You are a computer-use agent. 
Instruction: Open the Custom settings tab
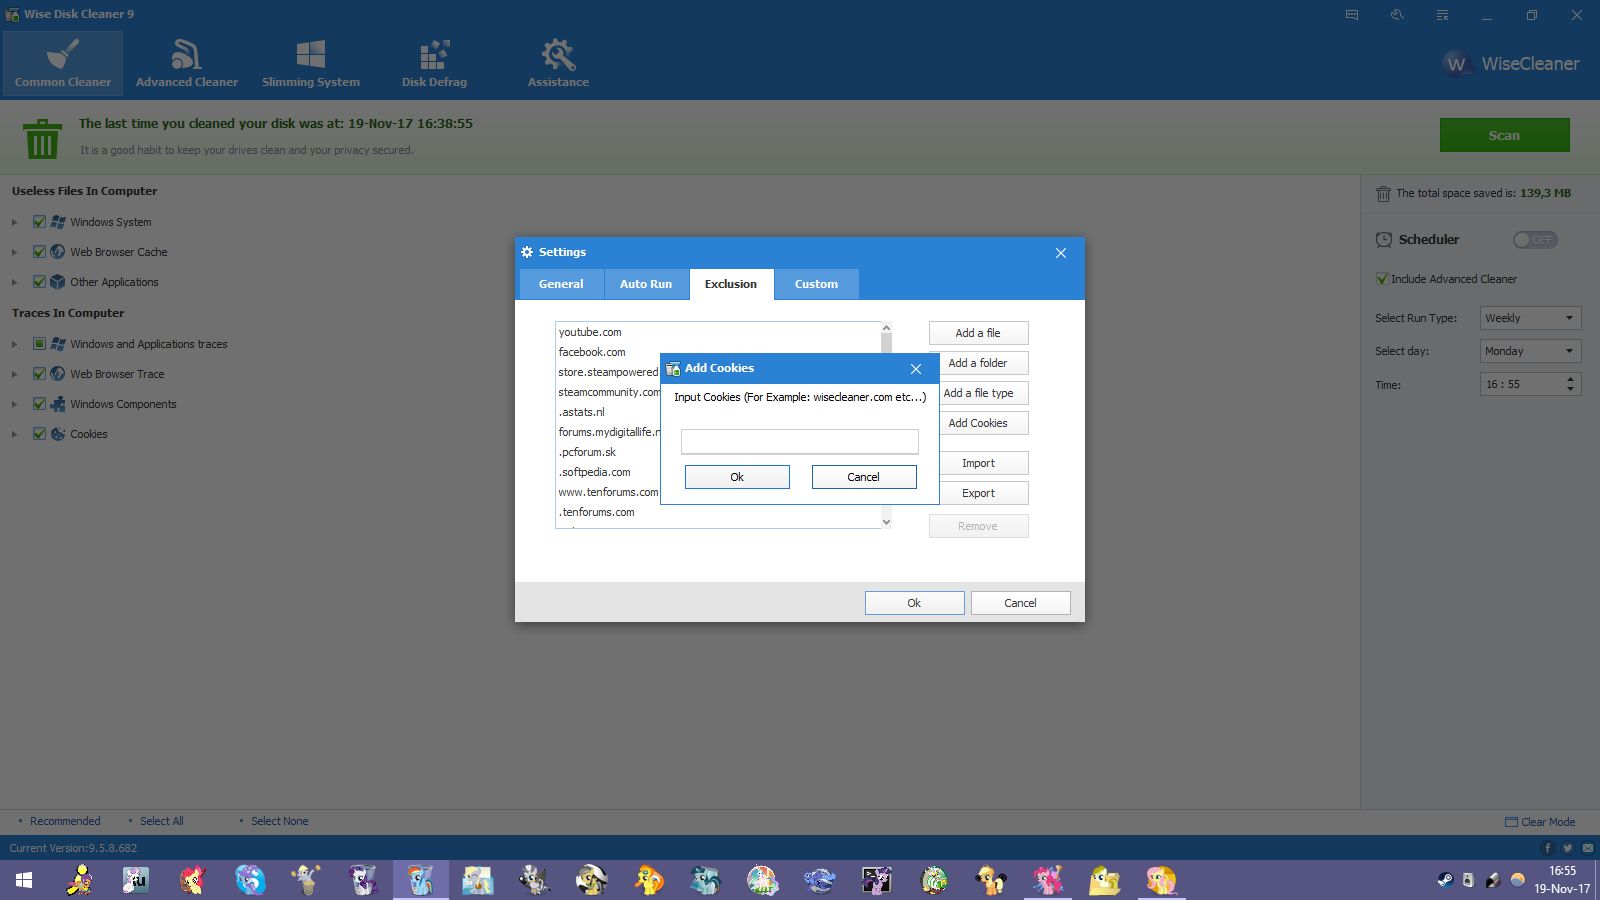tap(816, 284)
